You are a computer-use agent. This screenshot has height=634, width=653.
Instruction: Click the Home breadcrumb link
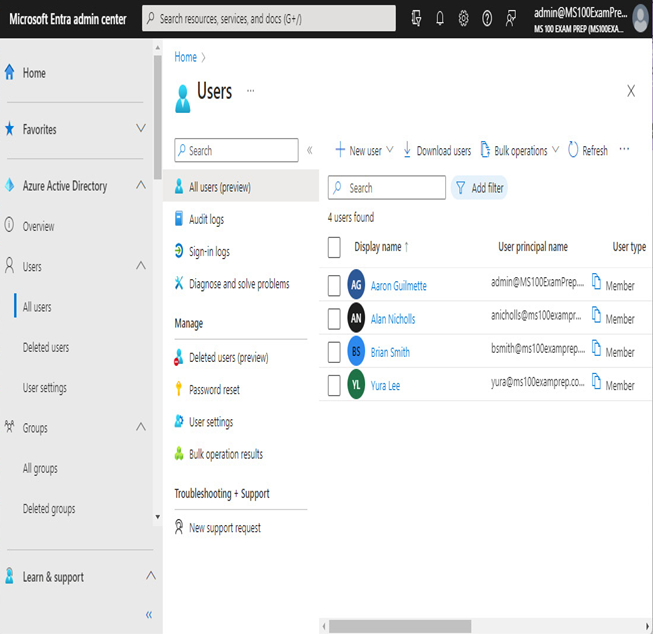point(185,57)
